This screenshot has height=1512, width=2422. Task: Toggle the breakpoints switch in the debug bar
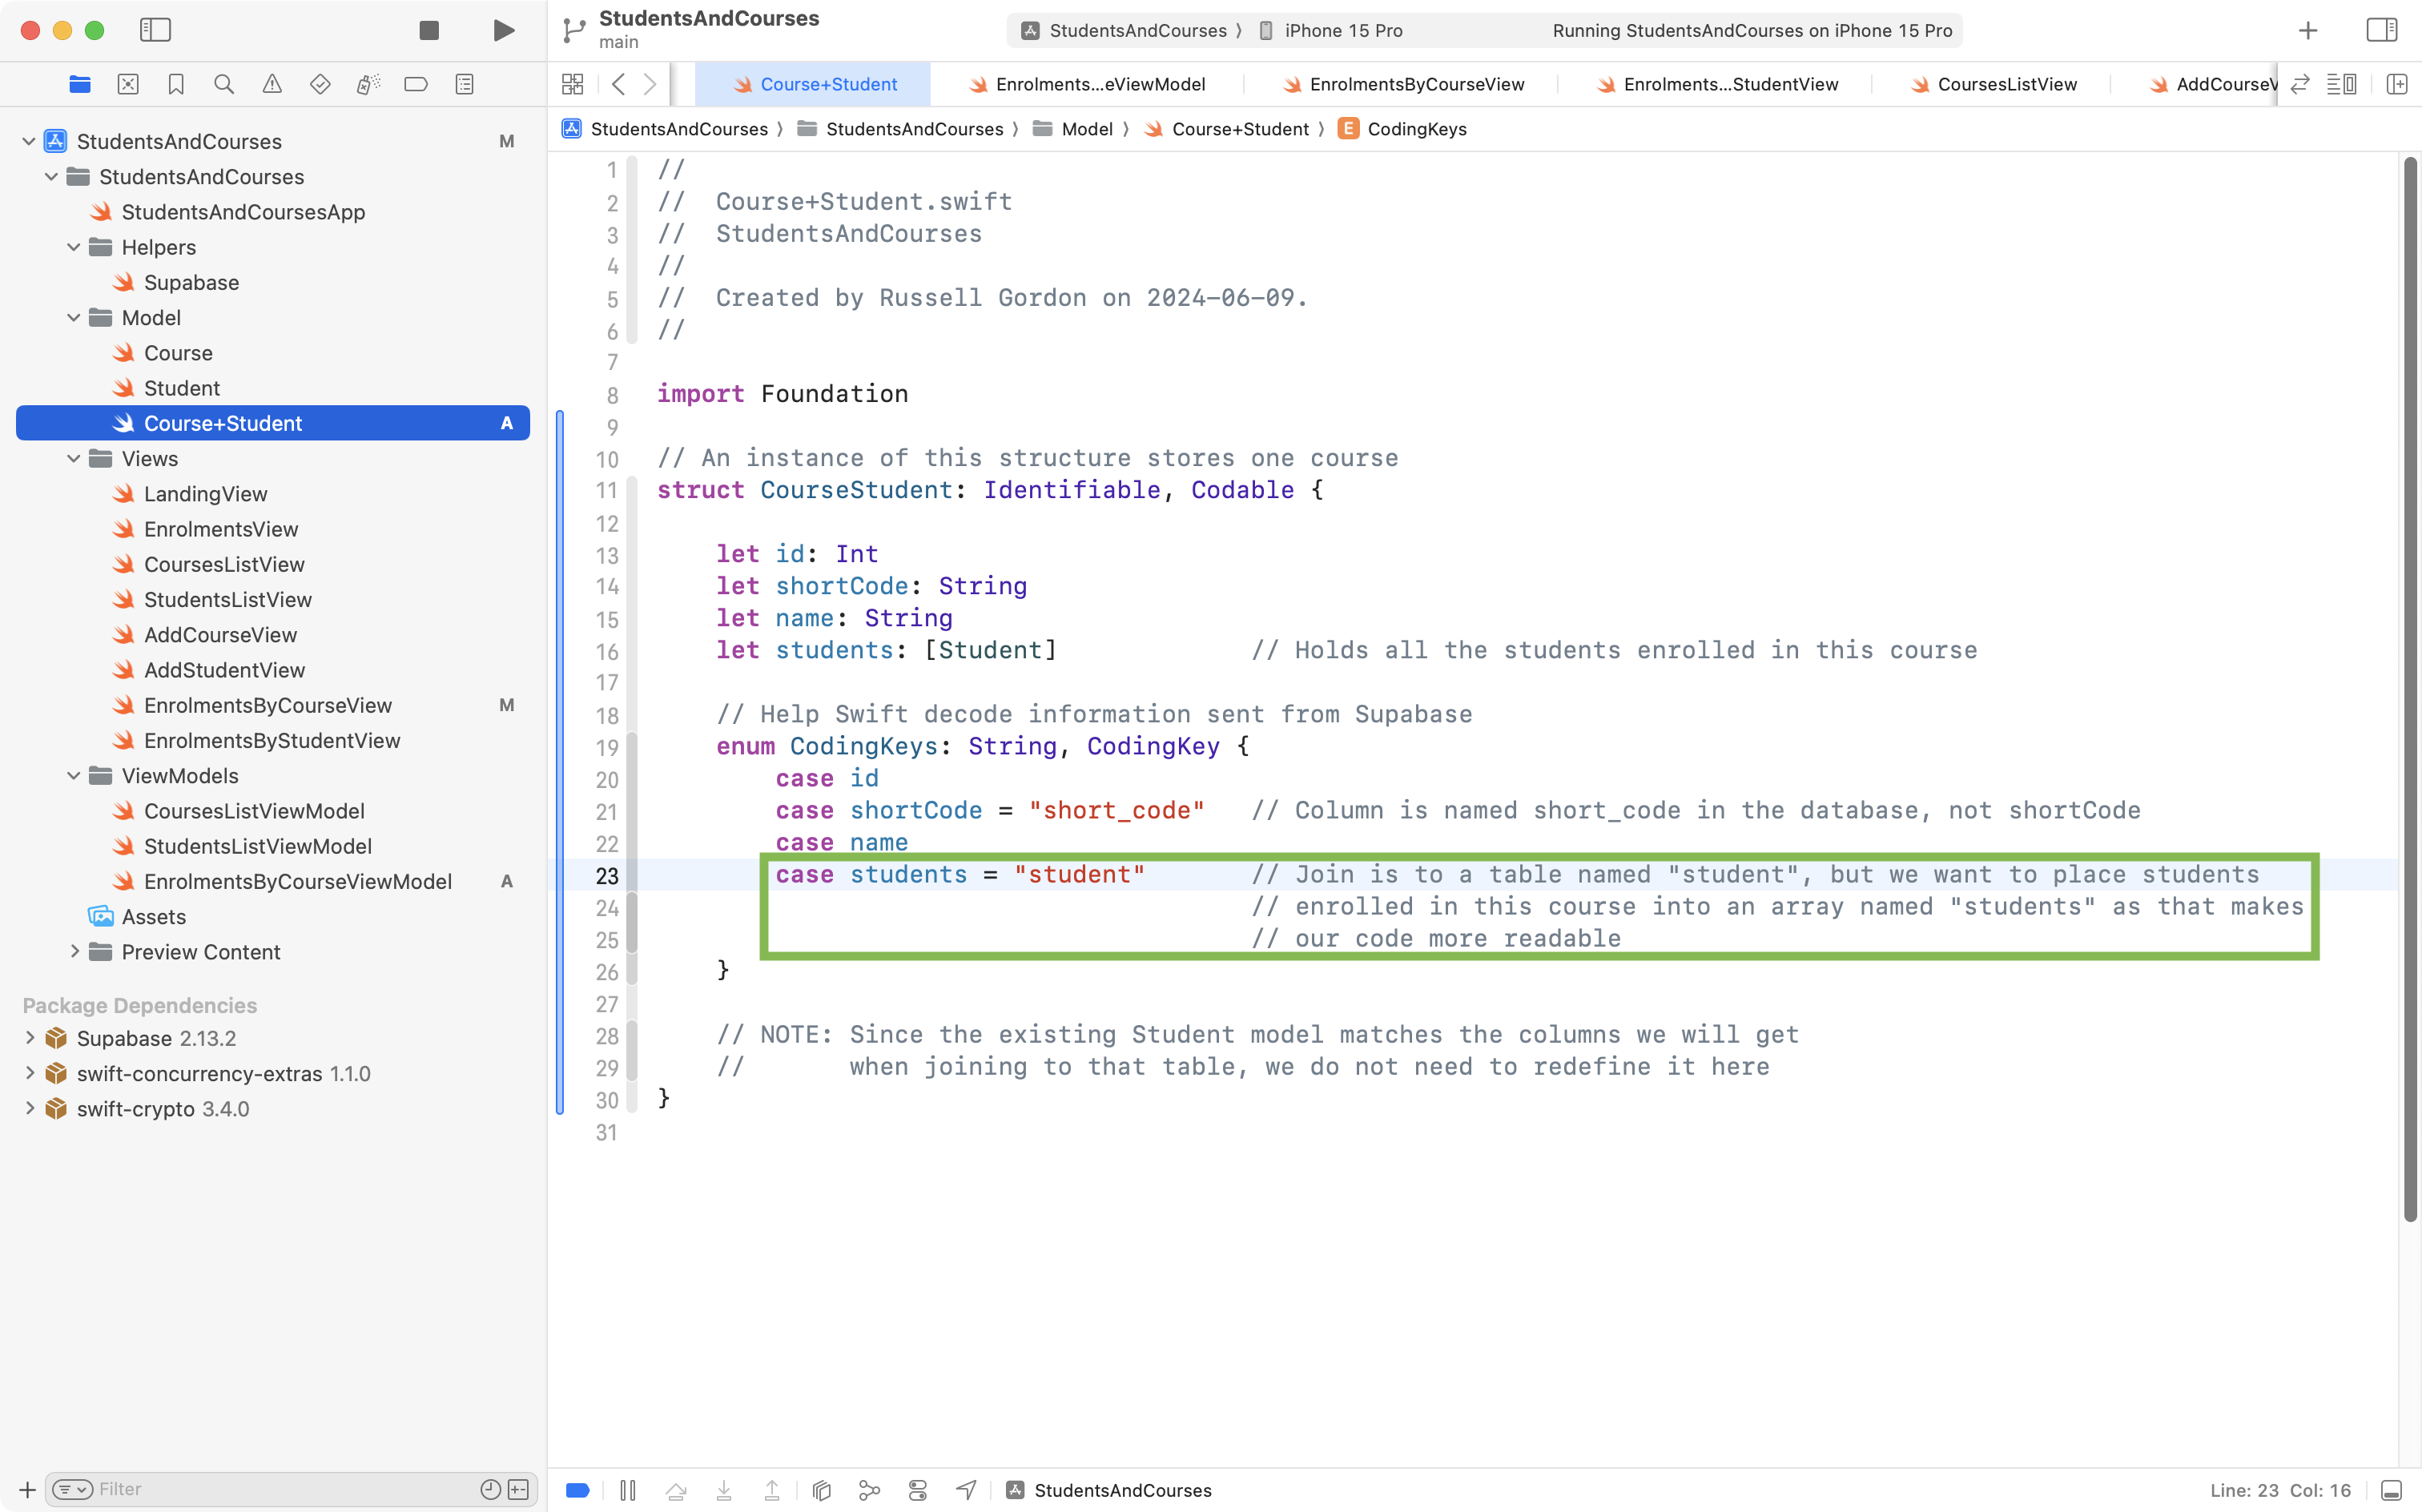coord(577,1490)
